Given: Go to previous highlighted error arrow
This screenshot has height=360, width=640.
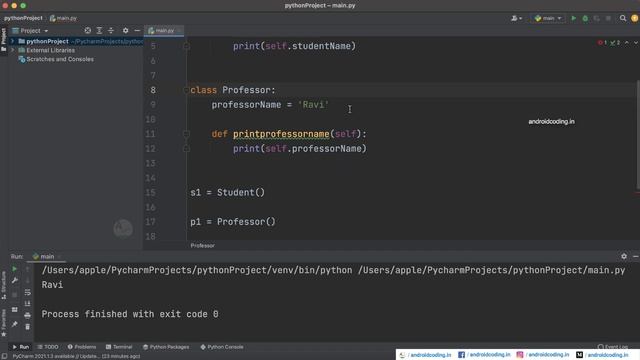Looking at the screenshot, I should click(627, 42).
